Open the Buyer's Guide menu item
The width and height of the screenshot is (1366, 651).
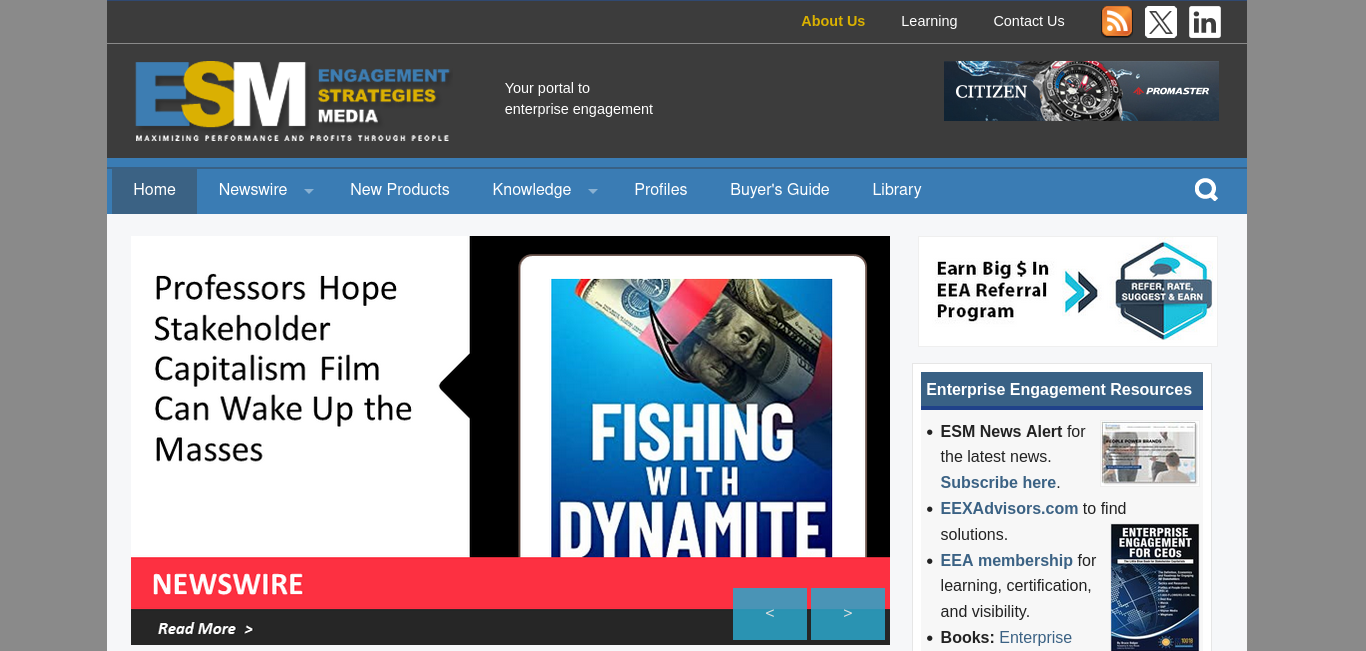pyautogui.click(x=780, y=190)
